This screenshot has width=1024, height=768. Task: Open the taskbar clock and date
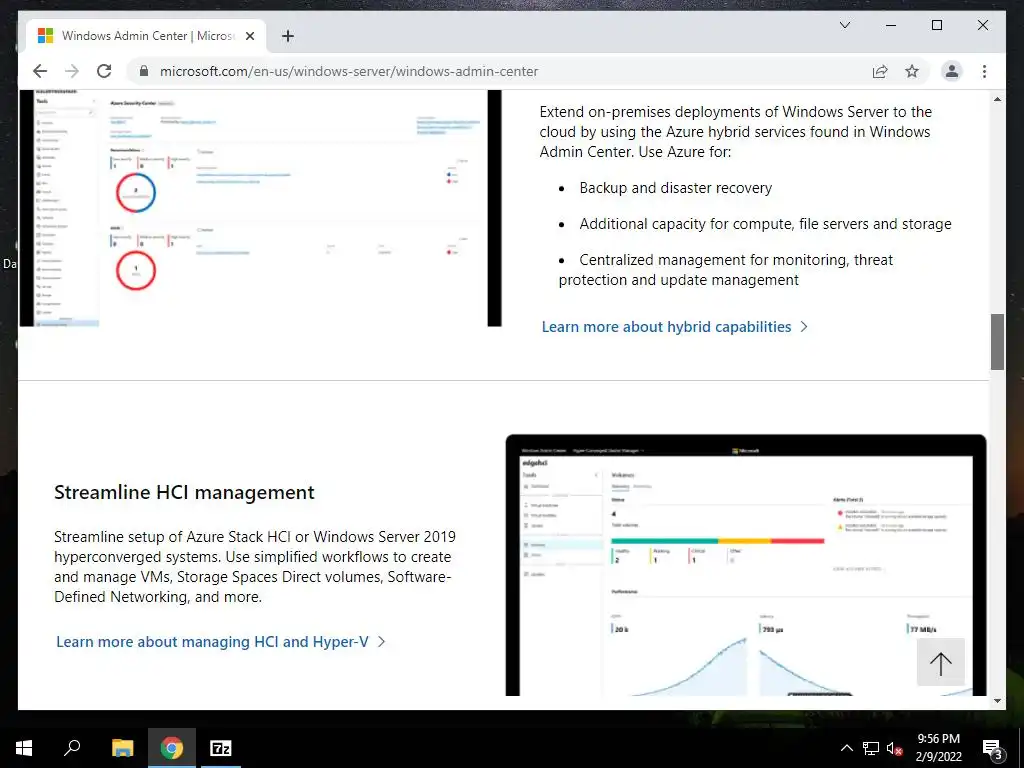pyautogui.click(x=938, y=748)
